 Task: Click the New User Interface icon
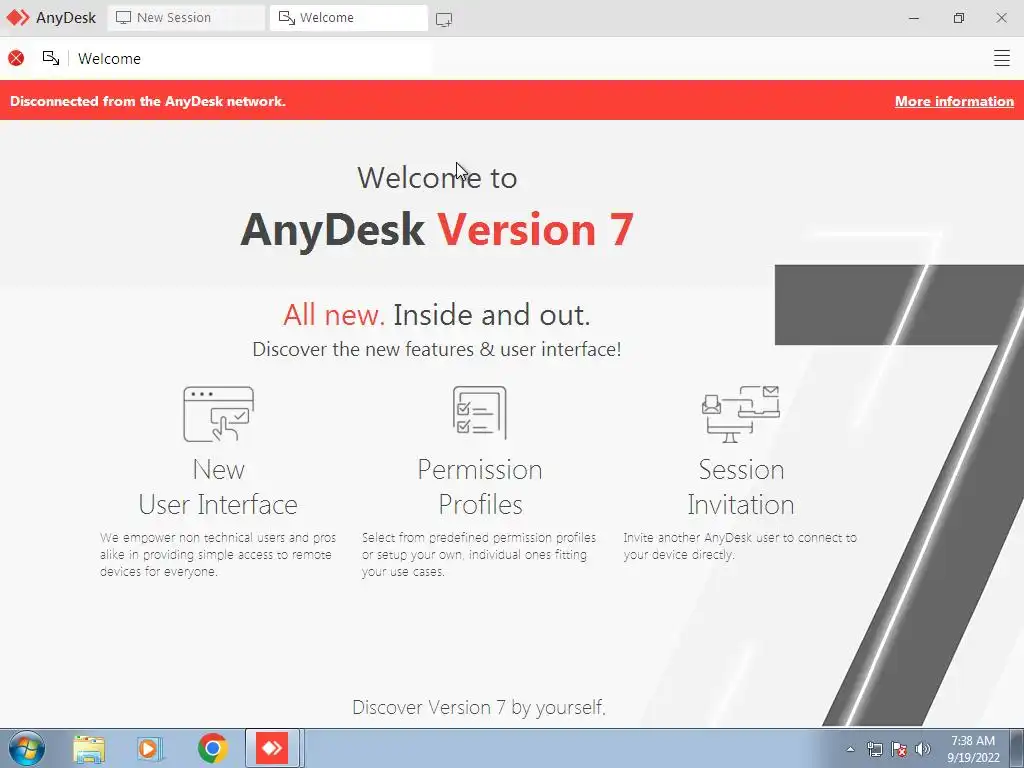tap(218, 414)
